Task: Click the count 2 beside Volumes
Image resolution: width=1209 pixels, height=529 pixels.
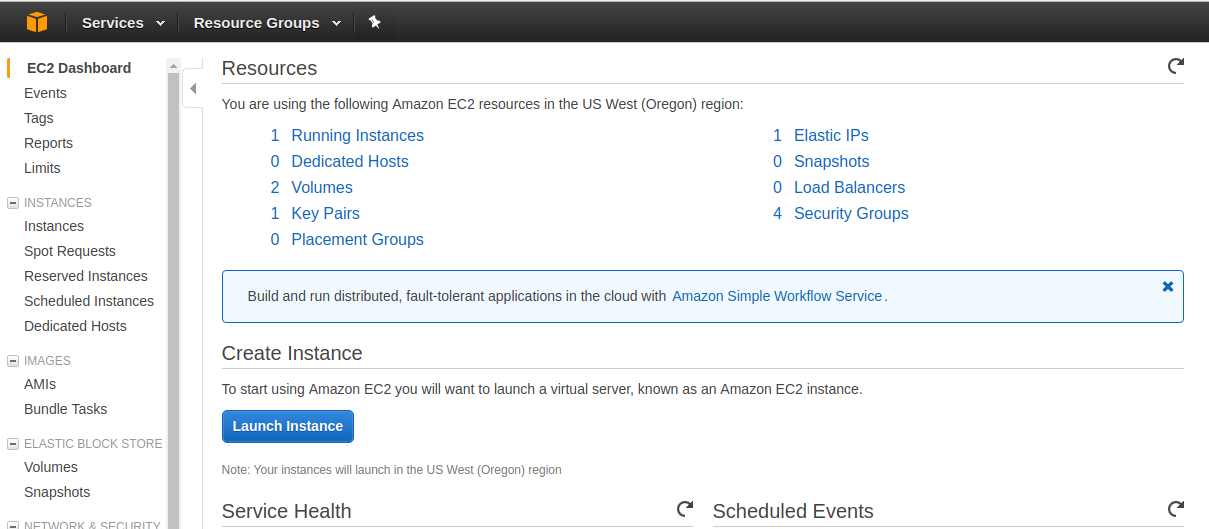Action: 275,187
